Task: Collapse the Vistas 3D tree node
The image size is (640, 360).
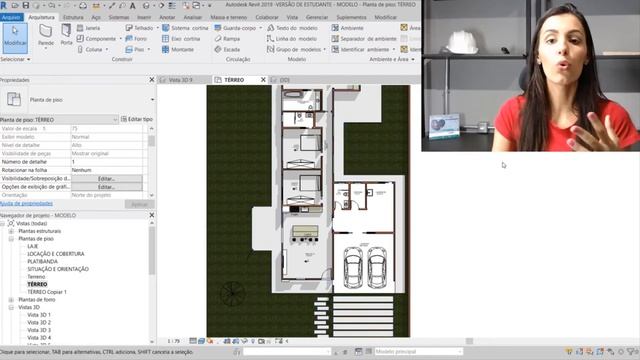Action: (x=11, y=307)
